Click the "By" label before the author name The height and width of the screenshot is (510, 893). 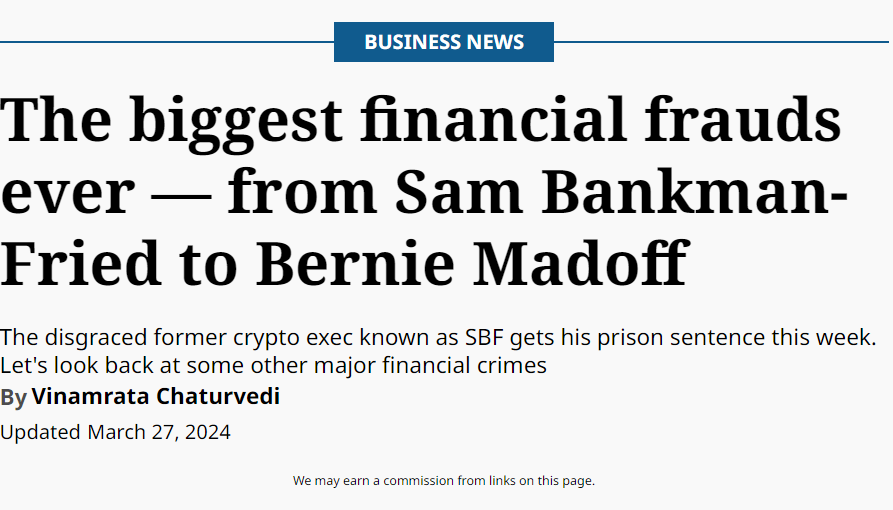click(14, 398)
